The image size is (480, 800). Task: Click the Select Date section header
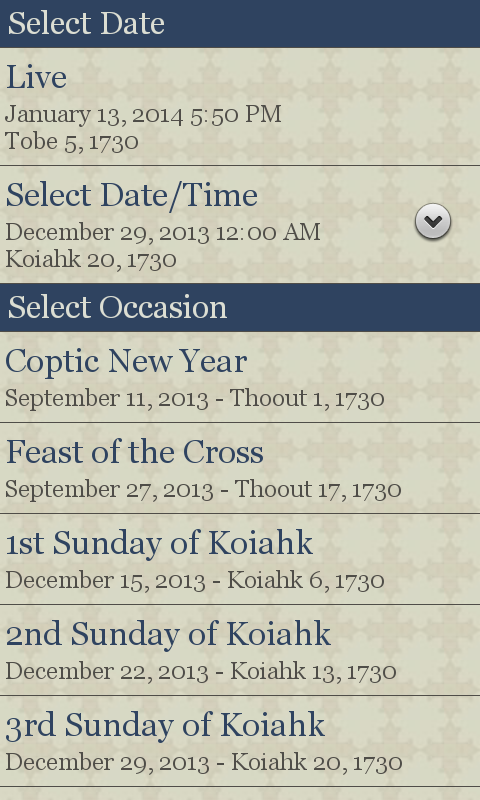(240, 24)
